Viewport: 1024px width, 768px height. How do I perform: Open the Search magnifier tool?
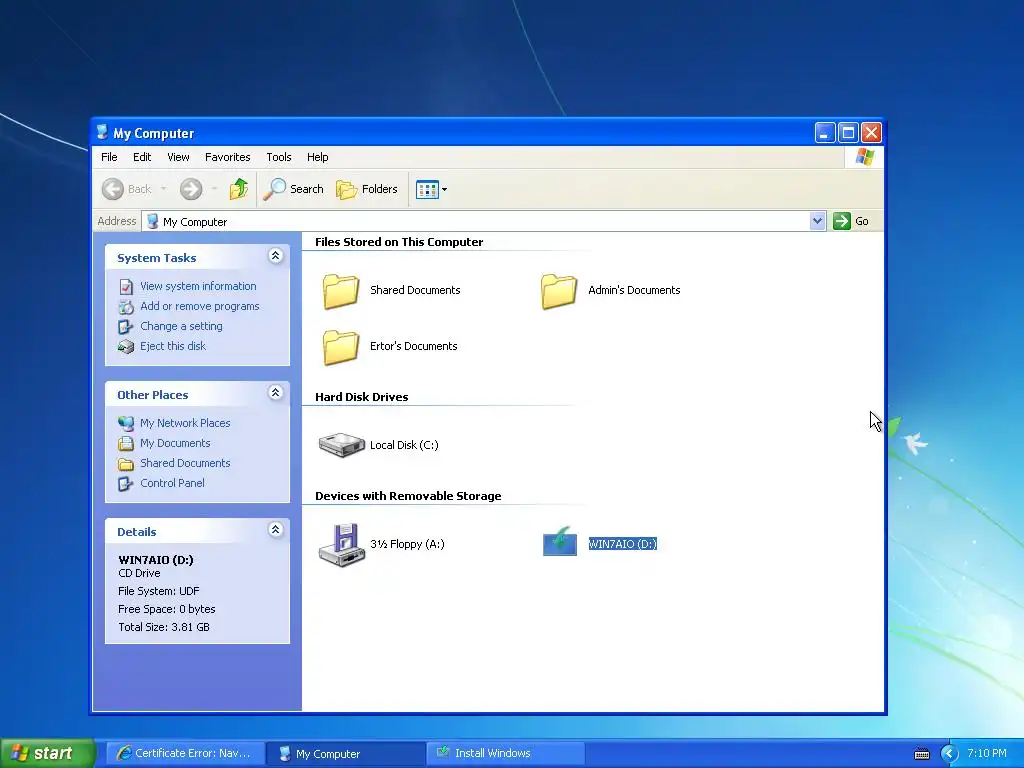click(293, 189)
